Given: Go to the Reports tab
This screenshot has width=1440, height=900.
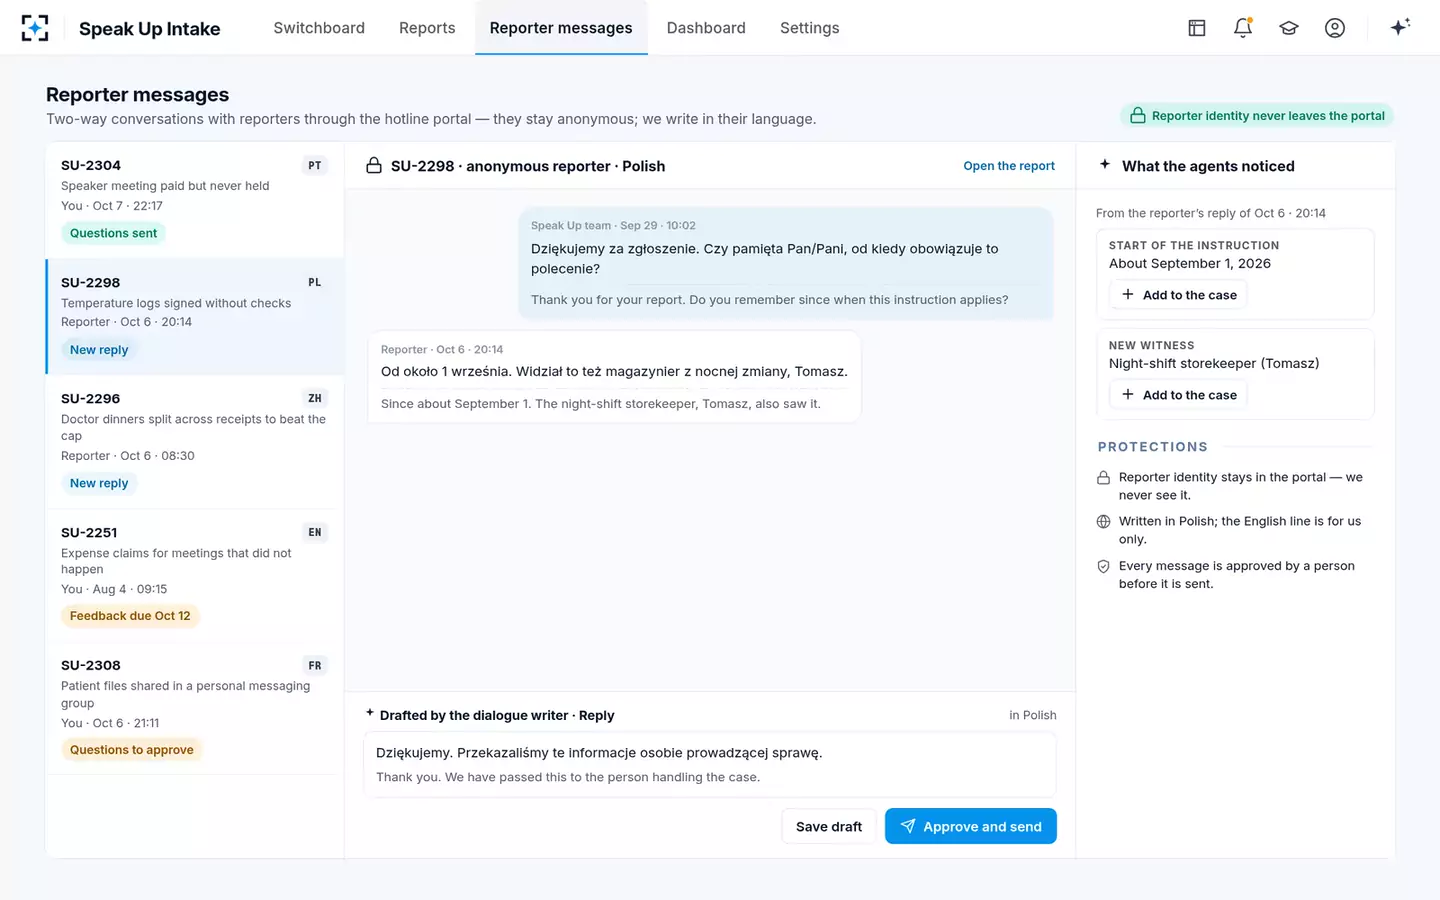Looking at the screenshot, I should (x=427, y=28).
